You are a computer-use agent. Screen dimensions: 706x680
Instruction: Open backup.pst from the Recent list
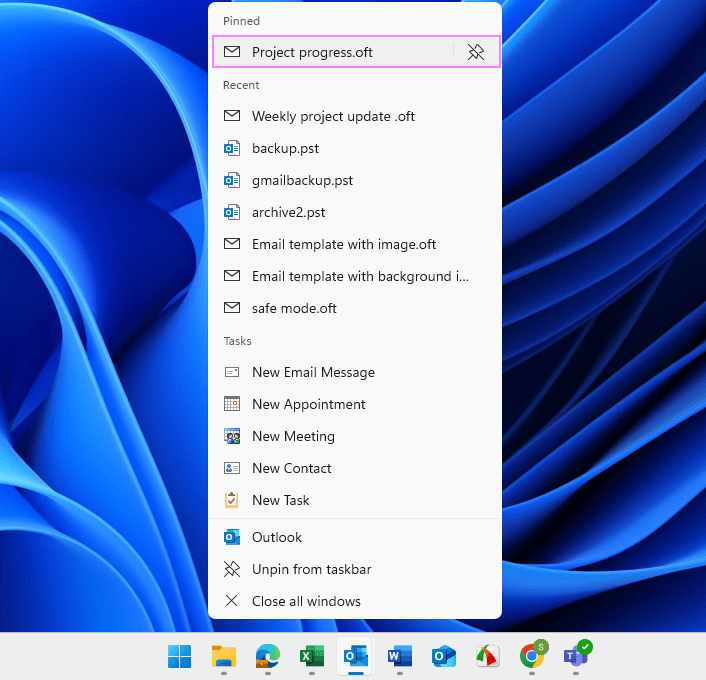point(355,148)
